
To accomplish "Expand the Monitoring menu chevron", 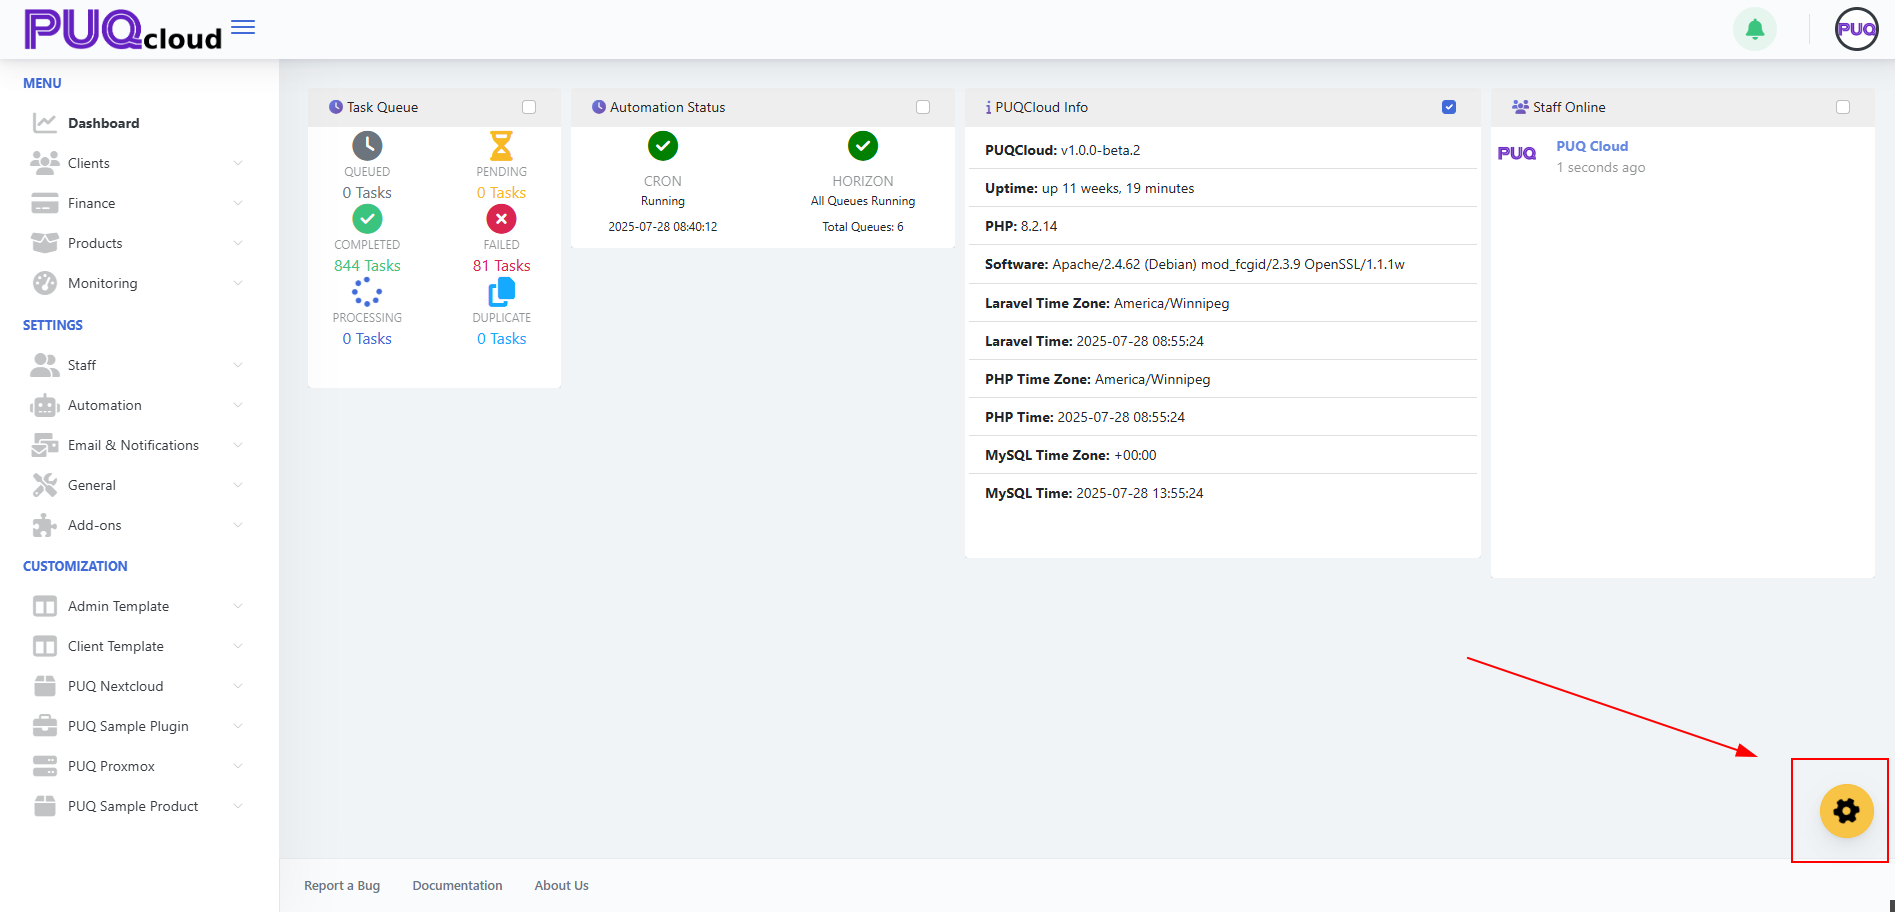I will 238,283.
